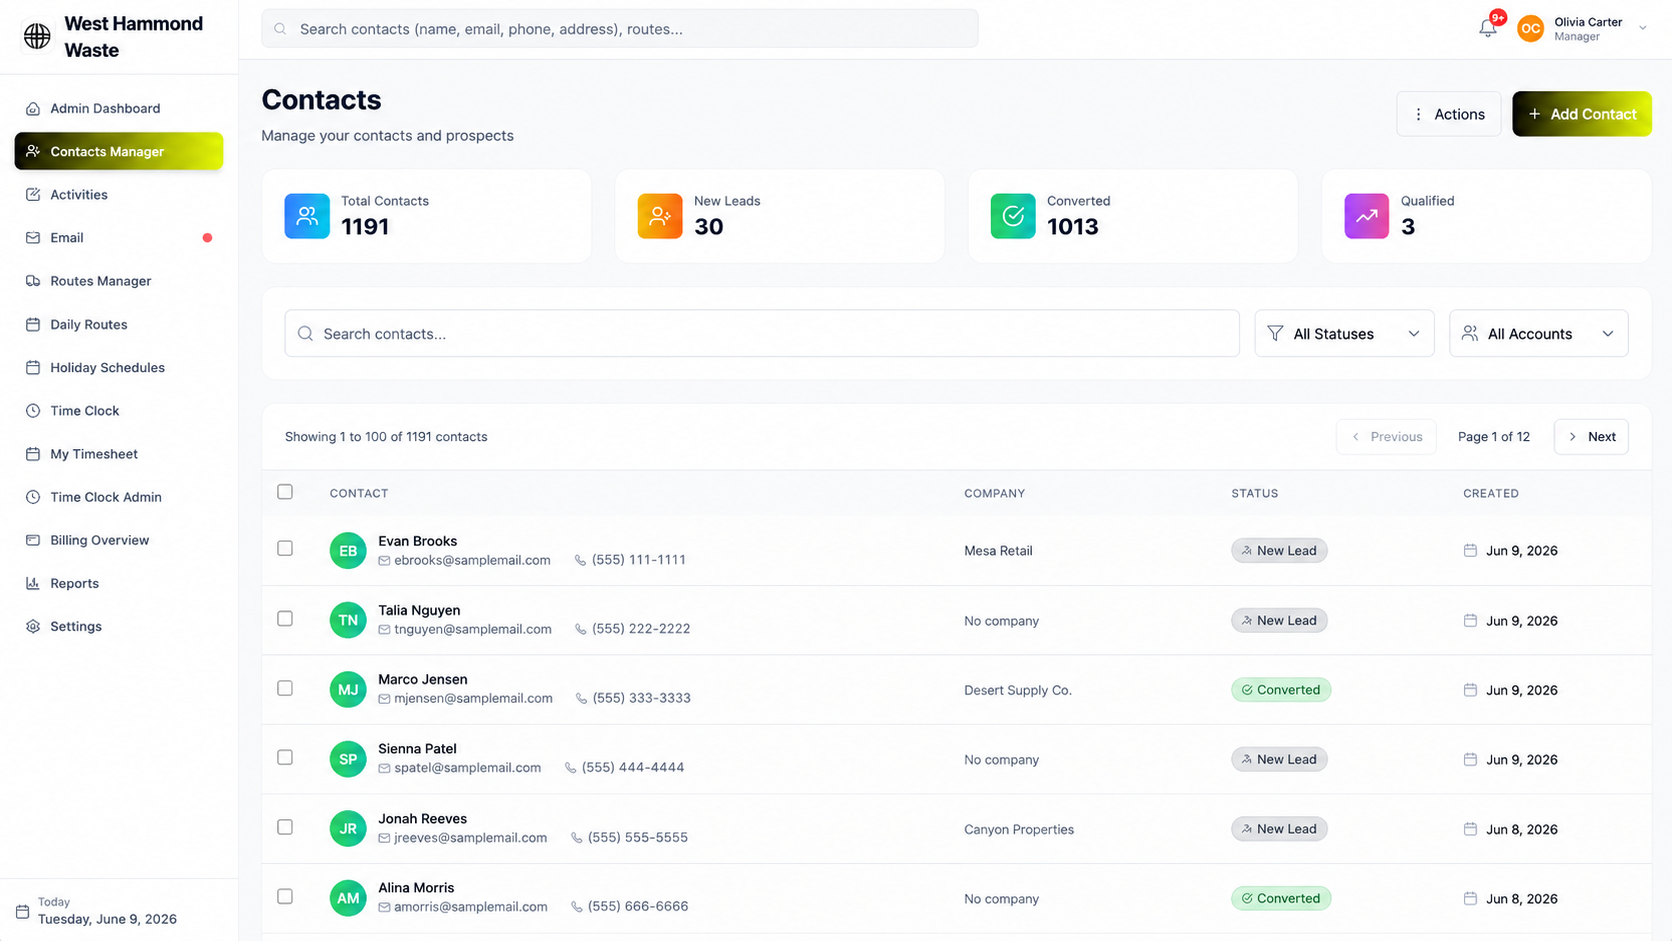The image size is (1672, 941).
Task: Click the COMPANY column header
Action: click(994, 493)
